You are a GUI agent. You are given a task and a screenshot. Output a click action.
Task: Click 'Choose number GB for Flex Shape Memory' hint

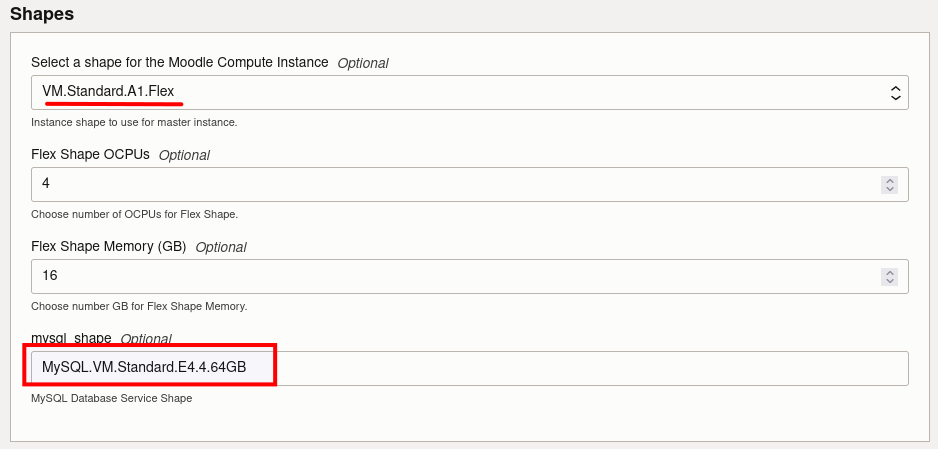coord(139,306)
